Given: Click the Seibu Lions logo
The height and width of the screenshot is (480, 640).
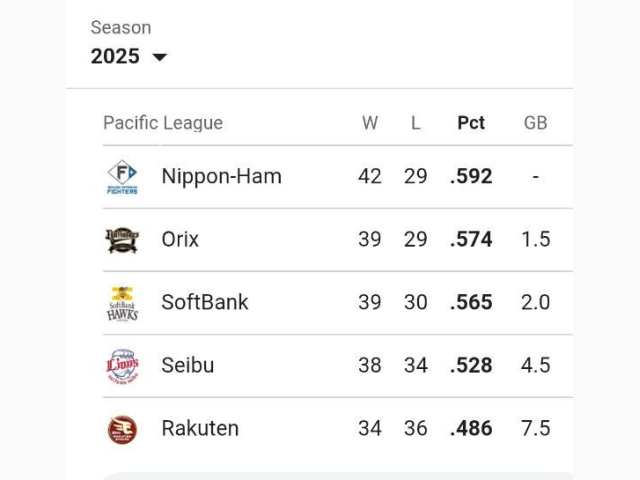Looking at the screenshot, I should (122, 366).
